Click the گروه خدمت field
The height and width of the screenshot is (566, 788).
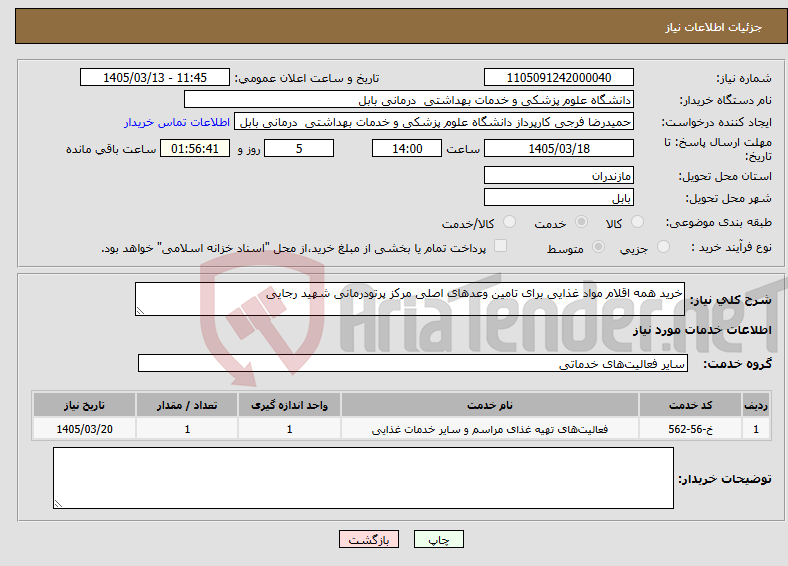(x=413, y=363)
